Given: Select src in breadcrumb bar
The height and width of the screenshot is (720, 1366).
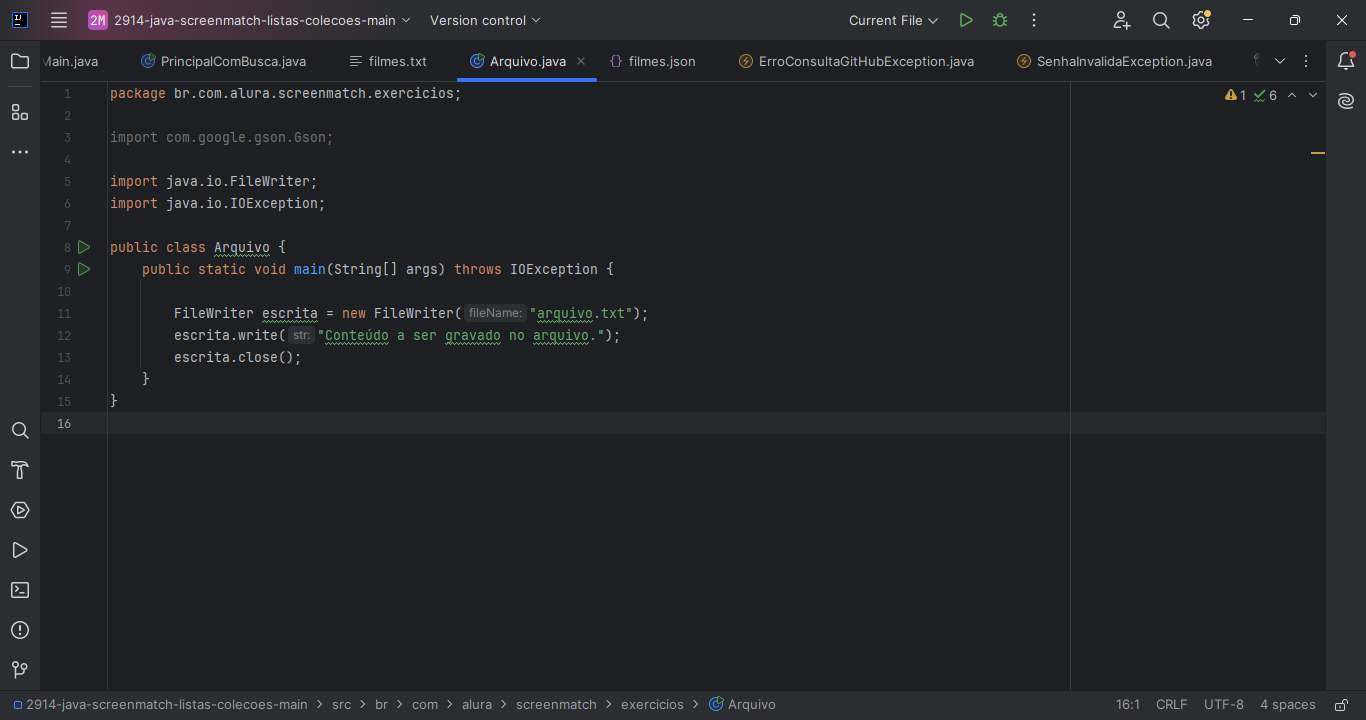Looking at the screenshot, I should pos(342,704).
